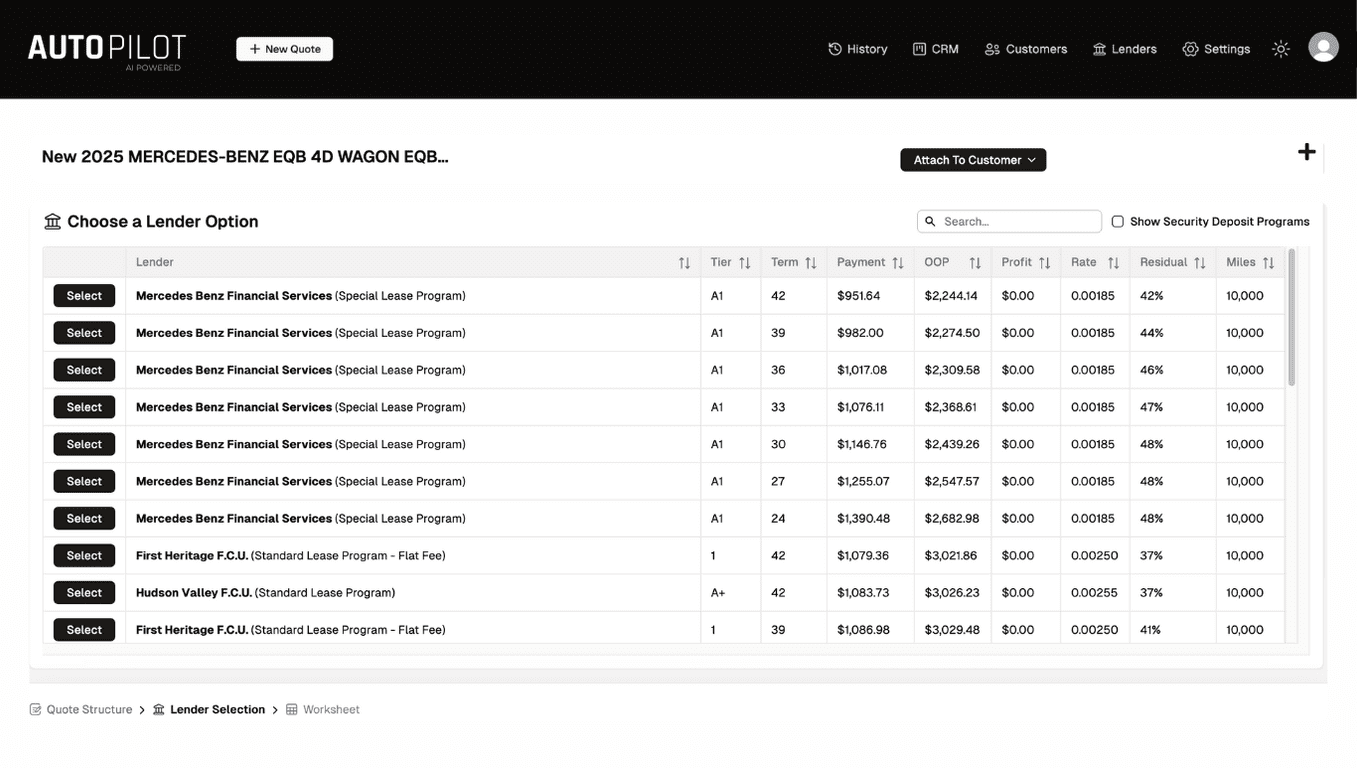
Task: Open the user avatar profile
Action: (x=1323, y=47)
